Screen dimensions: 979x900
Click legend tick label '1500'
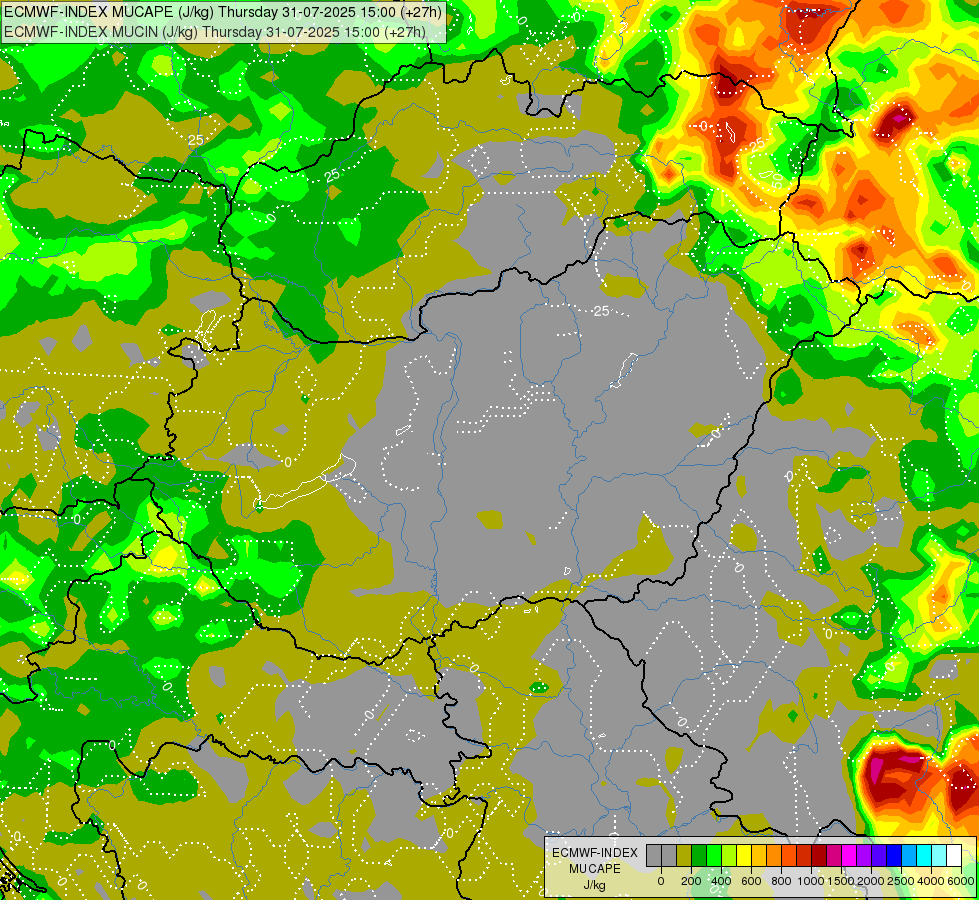click(841, 881)
